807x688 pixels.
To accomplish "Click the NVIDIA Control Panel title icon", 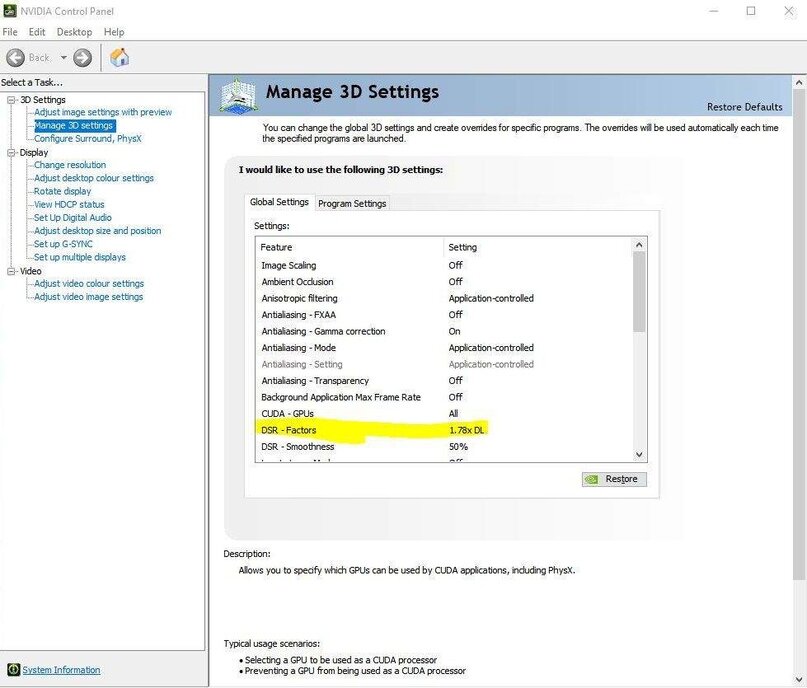I will point(10,10).
